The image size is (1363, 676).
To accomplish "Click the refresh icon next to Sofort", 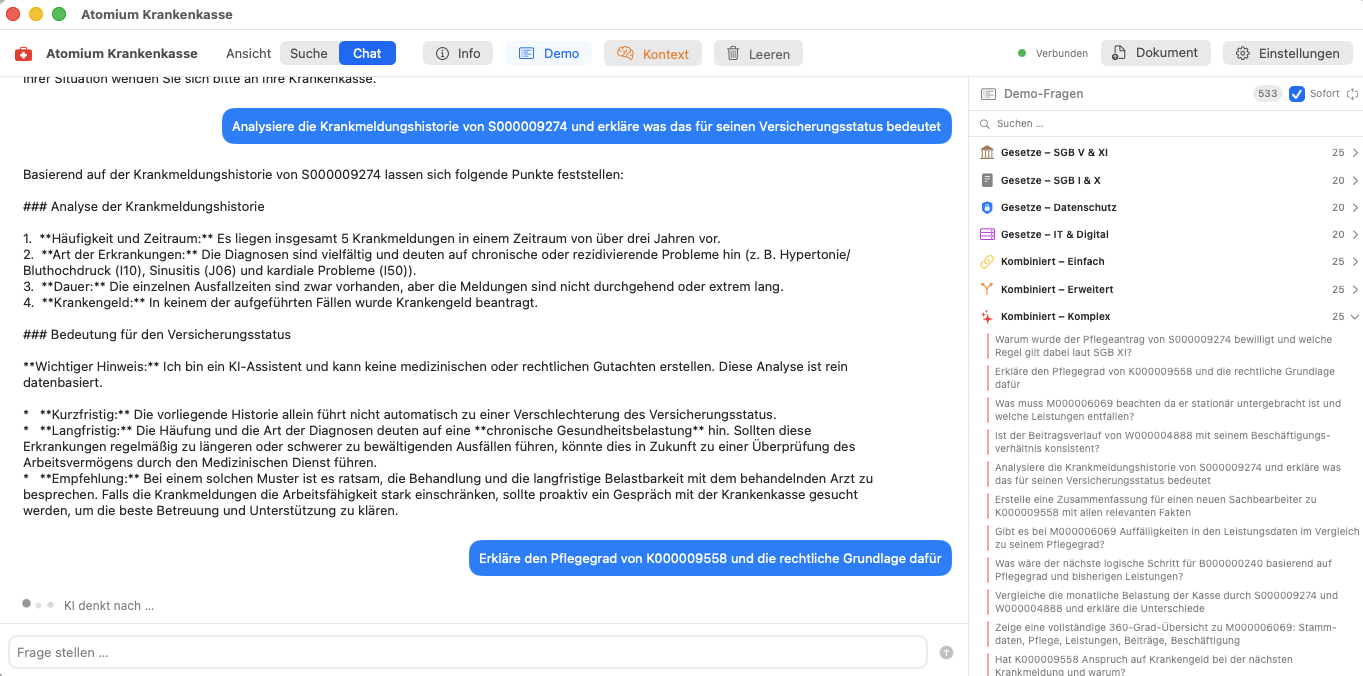I will pos(1353,94).
